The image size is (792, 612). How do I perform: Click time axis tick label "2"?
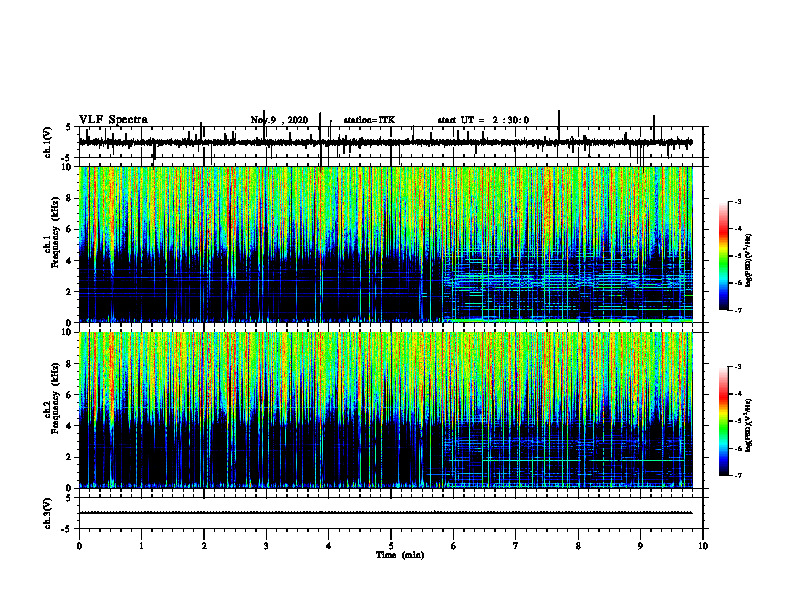click(204, 546)
